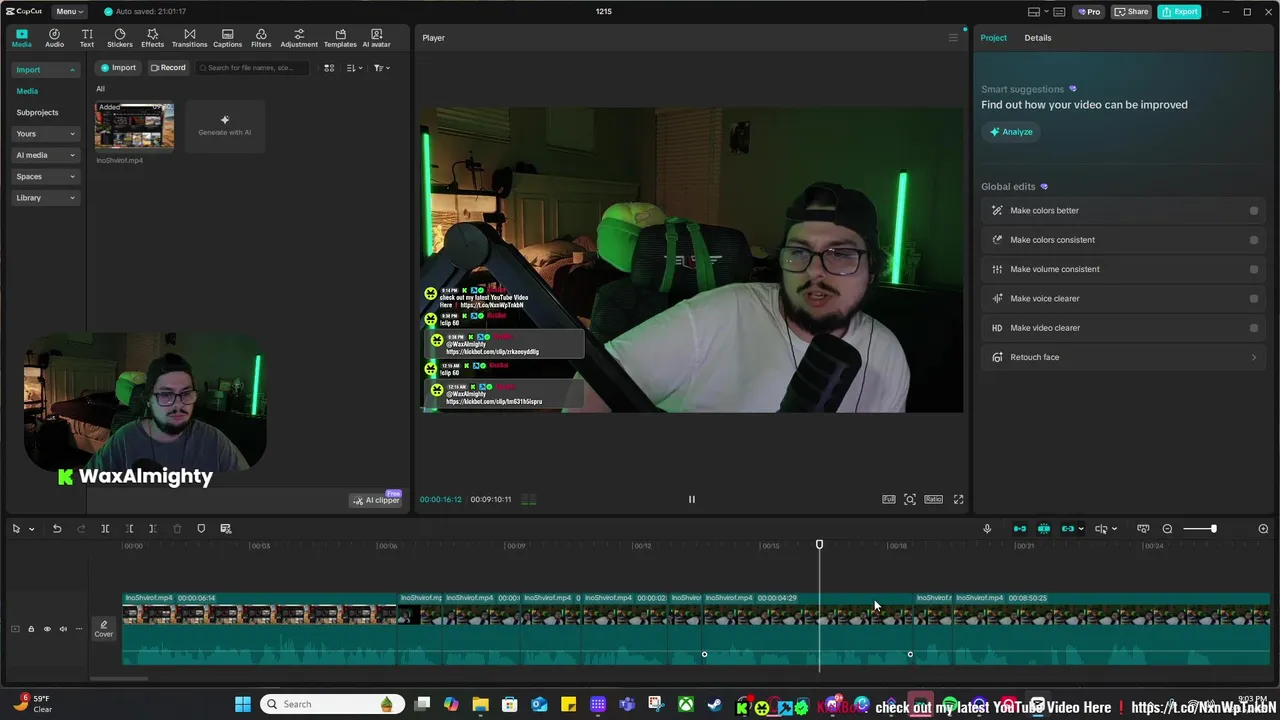Open the Adjustment tab
Image resolution: width=1280 pixels, height=720 pixels.
tap(299, 38)
